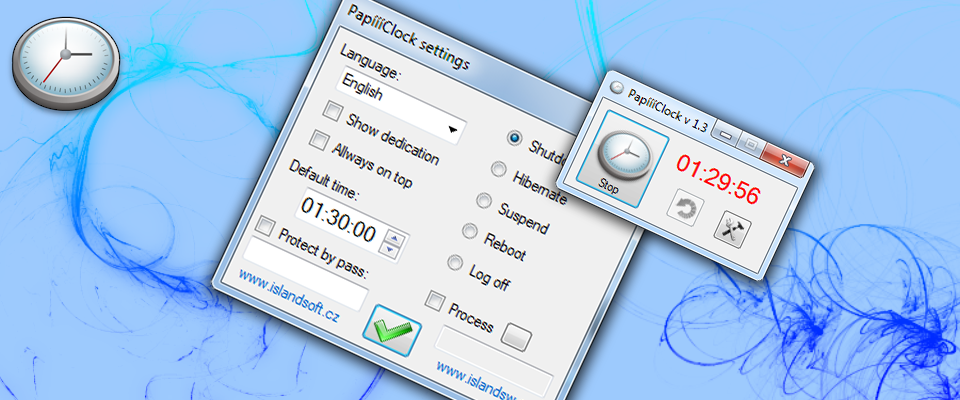Stop the countdown with the clock button
The width and height of the screenshot is (960, 400).
click(623, 159)
